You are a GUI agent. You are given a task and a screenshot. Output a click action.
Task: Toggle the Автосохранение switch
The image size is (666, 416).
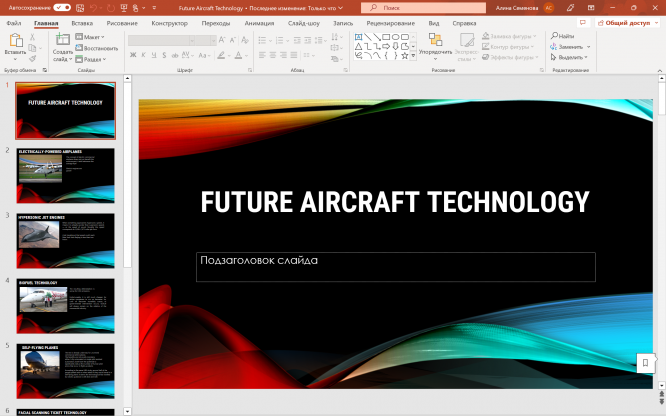point(61,7)
